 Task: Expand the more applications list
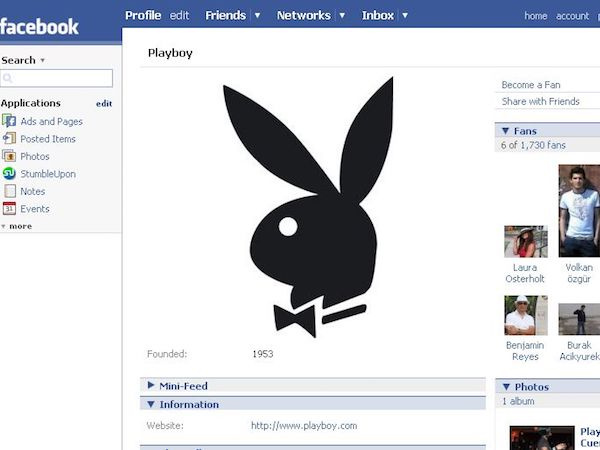16,226
